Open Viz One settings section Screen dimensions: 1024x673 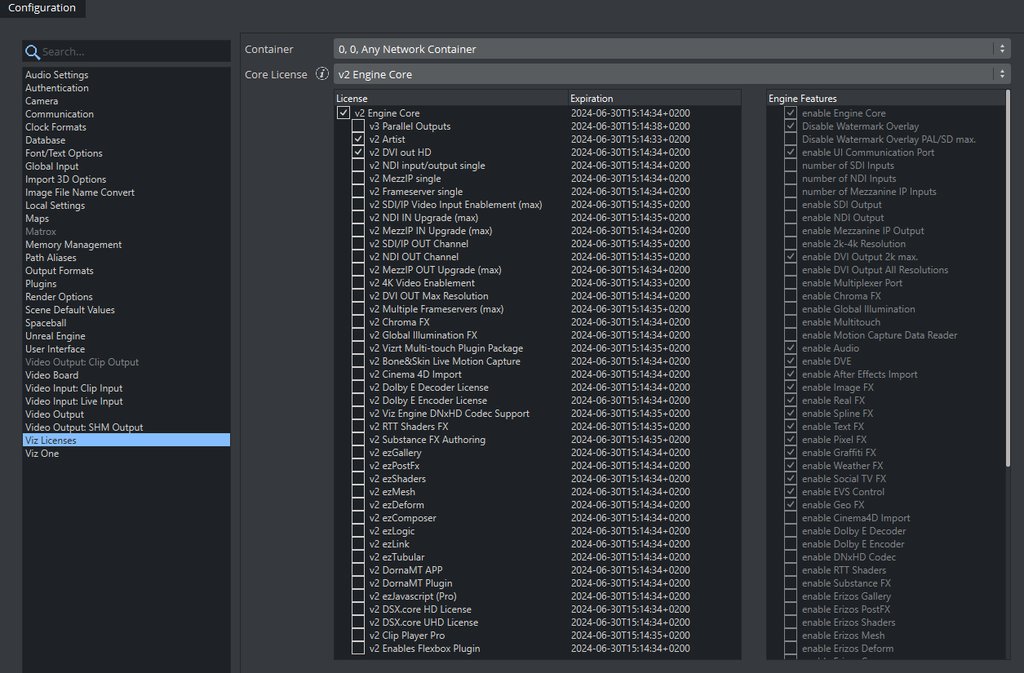(42, 454)
